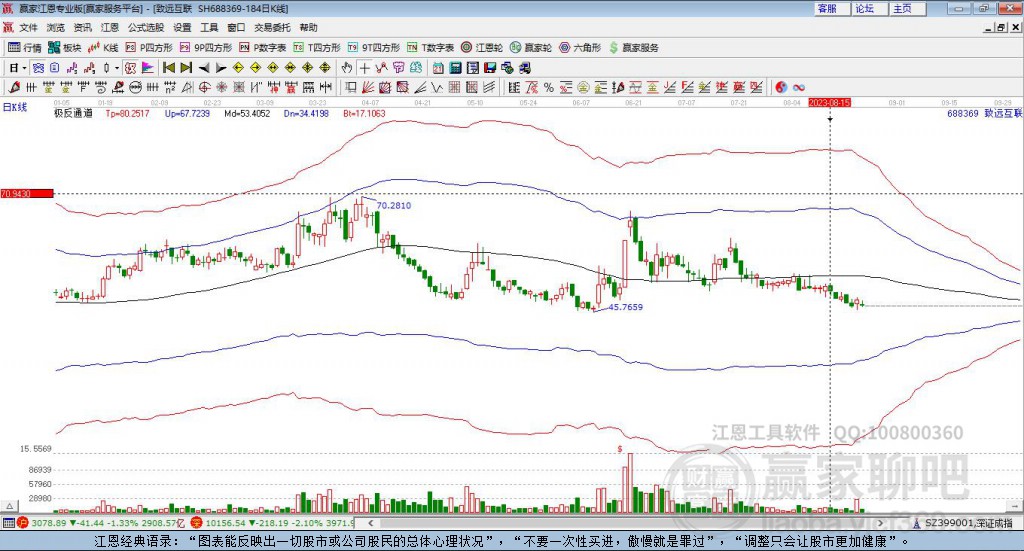The height and width of the screenshot is (551, 1024).
Task: Click the 极反通道 indicator name
Action: click(x=73, y=114)
